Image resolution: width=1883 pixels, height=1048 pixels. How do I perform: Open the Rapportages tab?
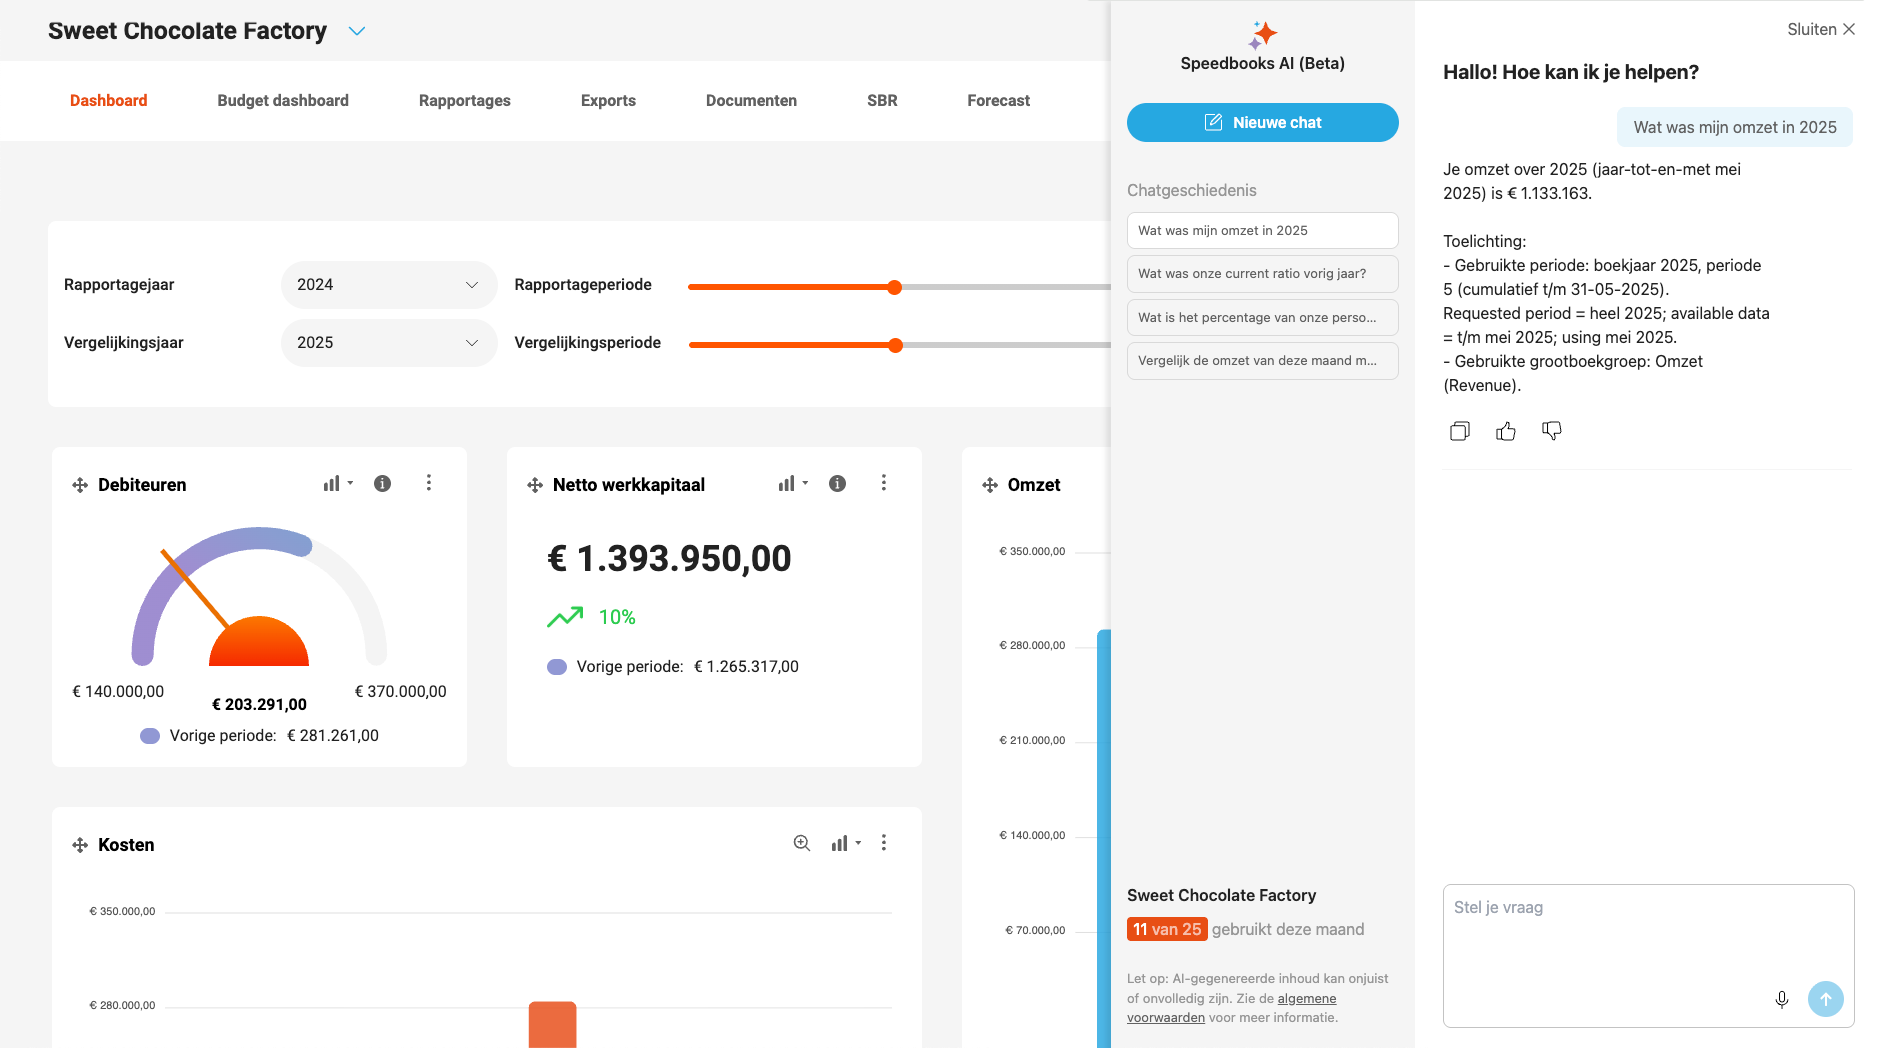pos(464,101)
